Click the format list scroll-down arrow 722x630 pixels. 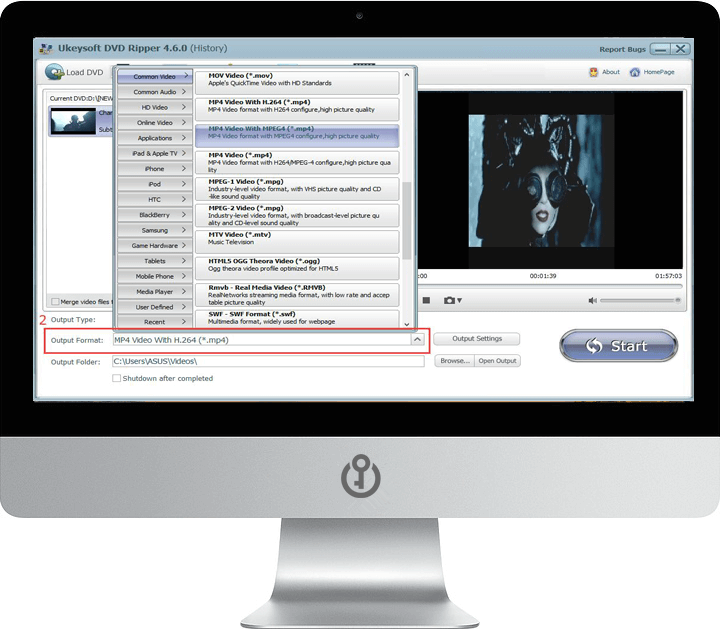click(406, 324)
